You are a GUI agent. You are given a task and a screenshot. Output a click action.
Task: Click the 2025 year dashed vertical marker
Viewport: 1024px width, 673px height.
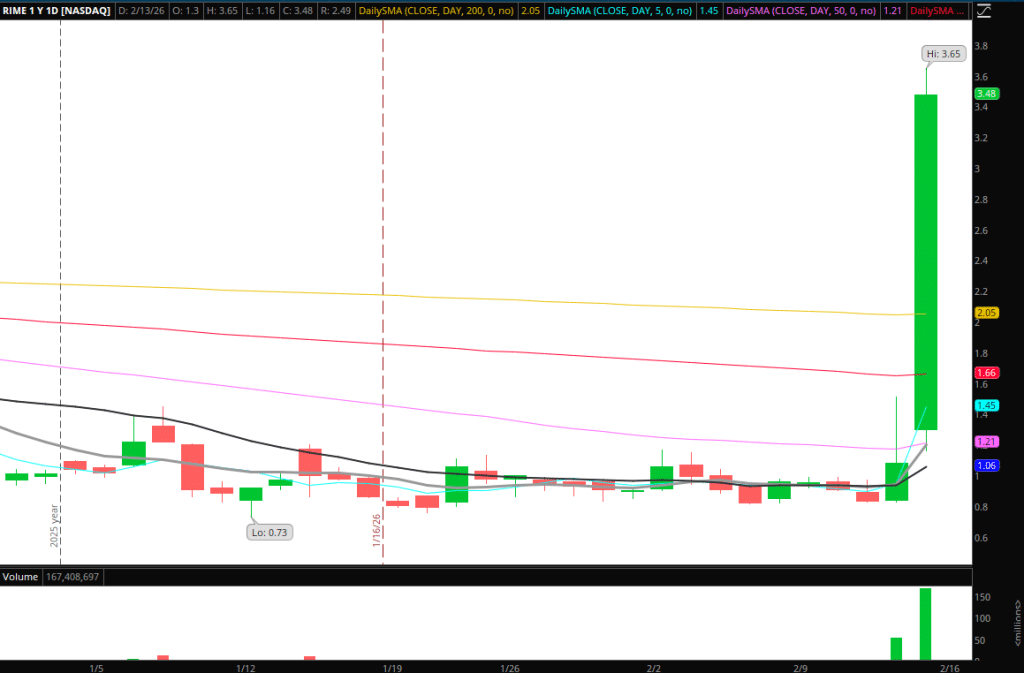click(x=61, y=300)
